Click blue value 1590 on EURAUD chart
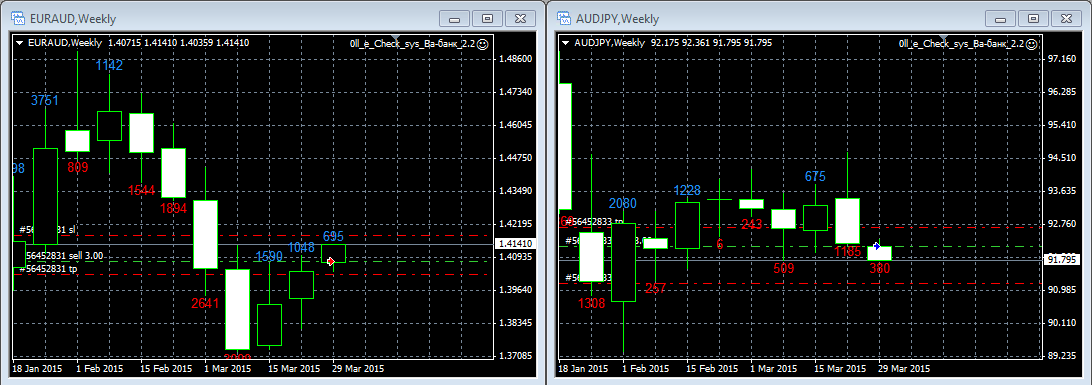 coord(269,256)
